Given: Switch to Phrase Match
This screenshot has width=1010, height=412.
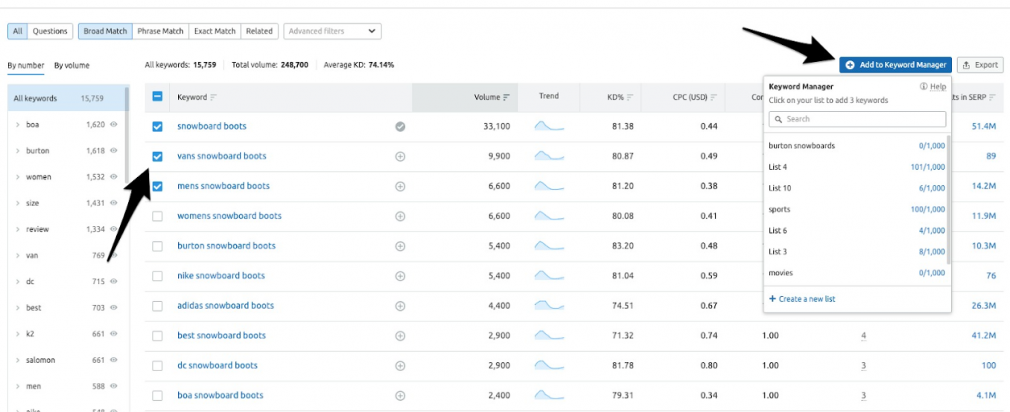Looking at the screenshot, I should [160, 31].
